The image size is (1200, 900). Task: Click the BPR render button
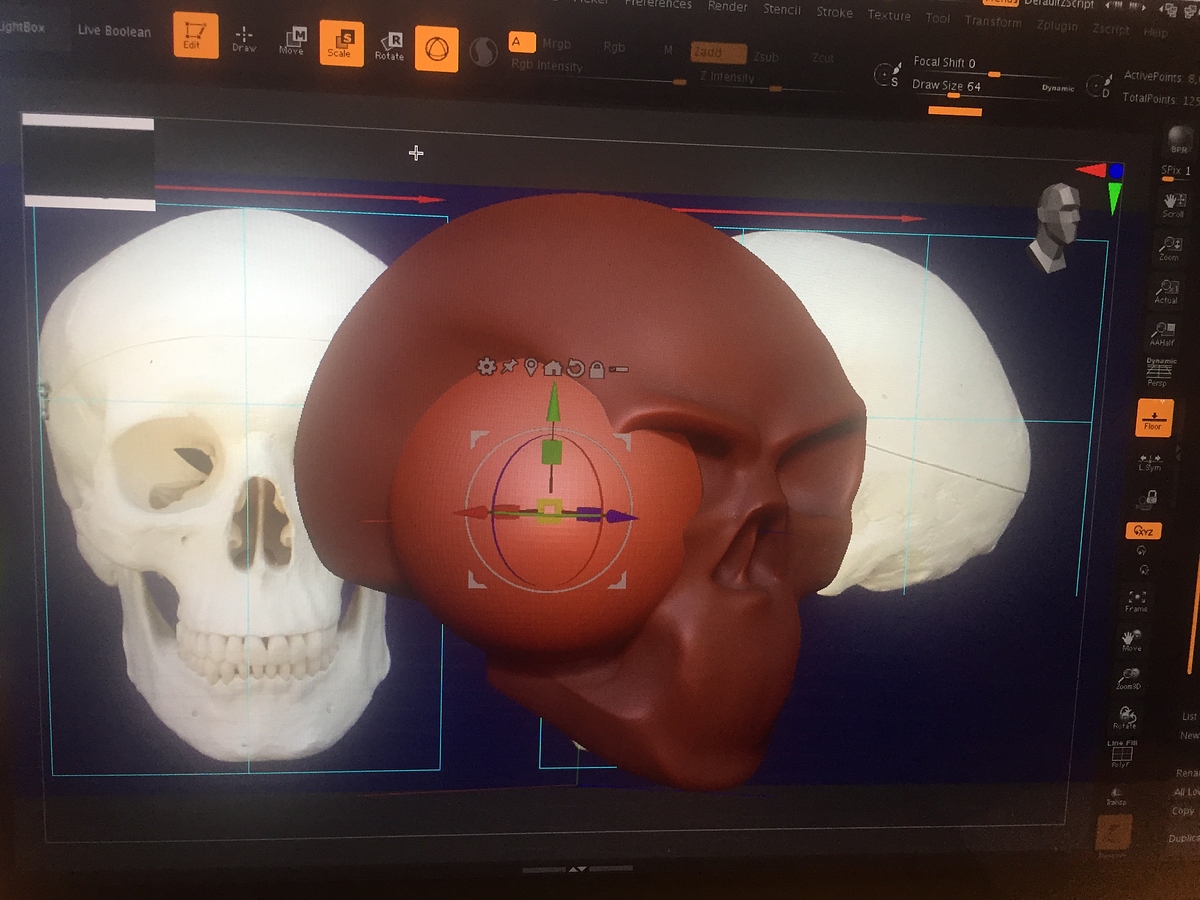click(1180, 138)
